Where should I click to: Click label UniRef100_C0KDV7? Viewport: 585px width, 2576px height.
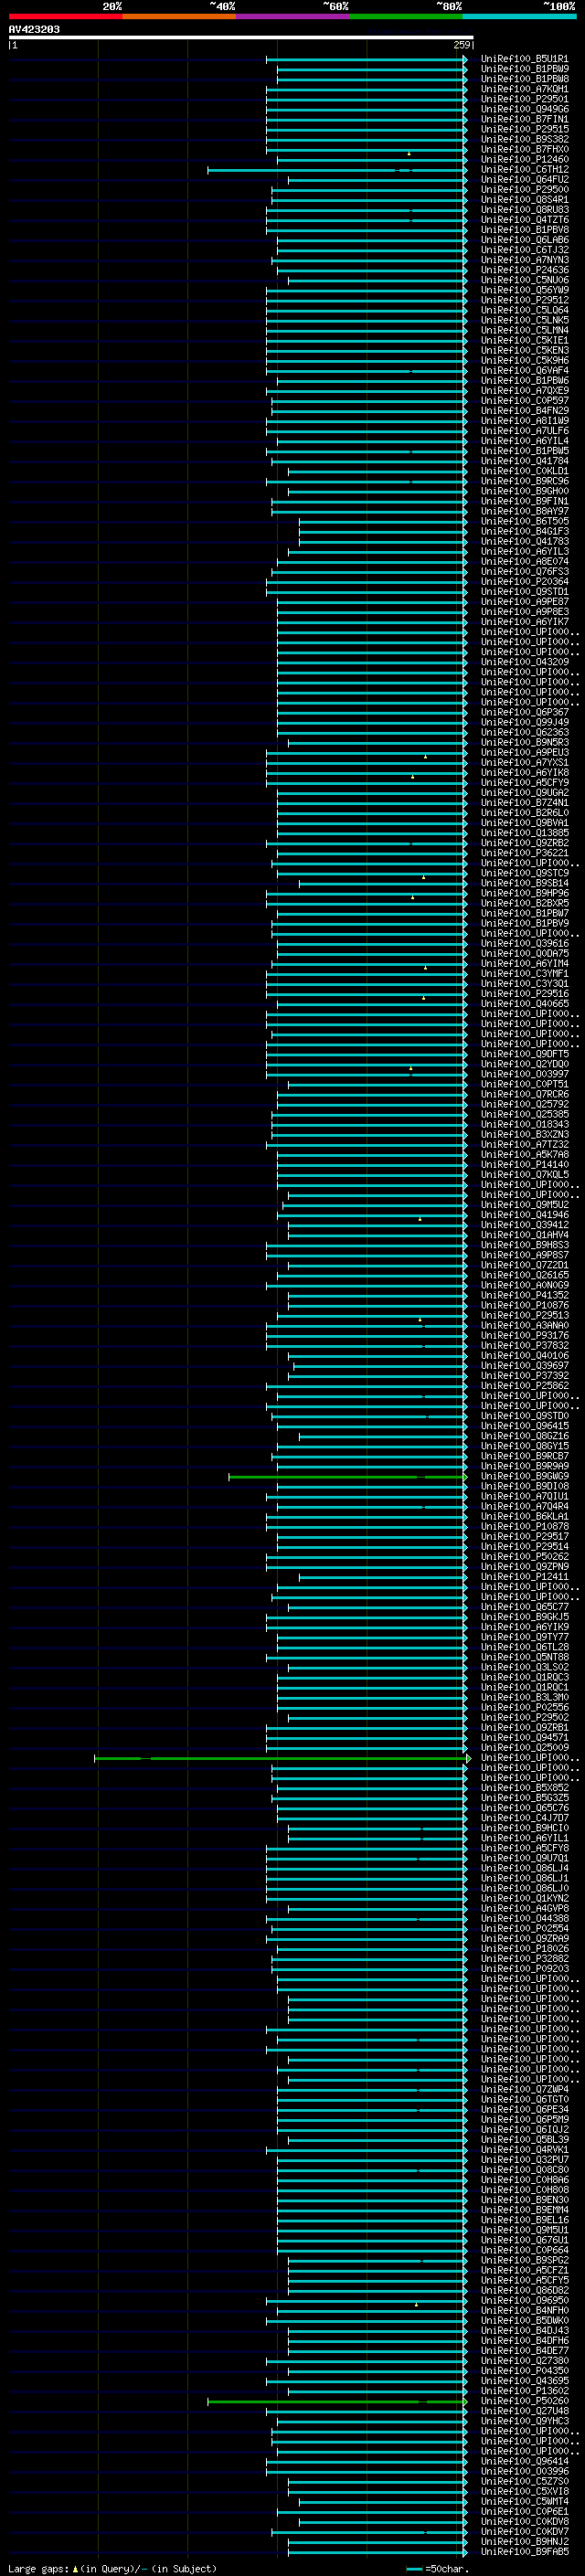(524, 2531)
